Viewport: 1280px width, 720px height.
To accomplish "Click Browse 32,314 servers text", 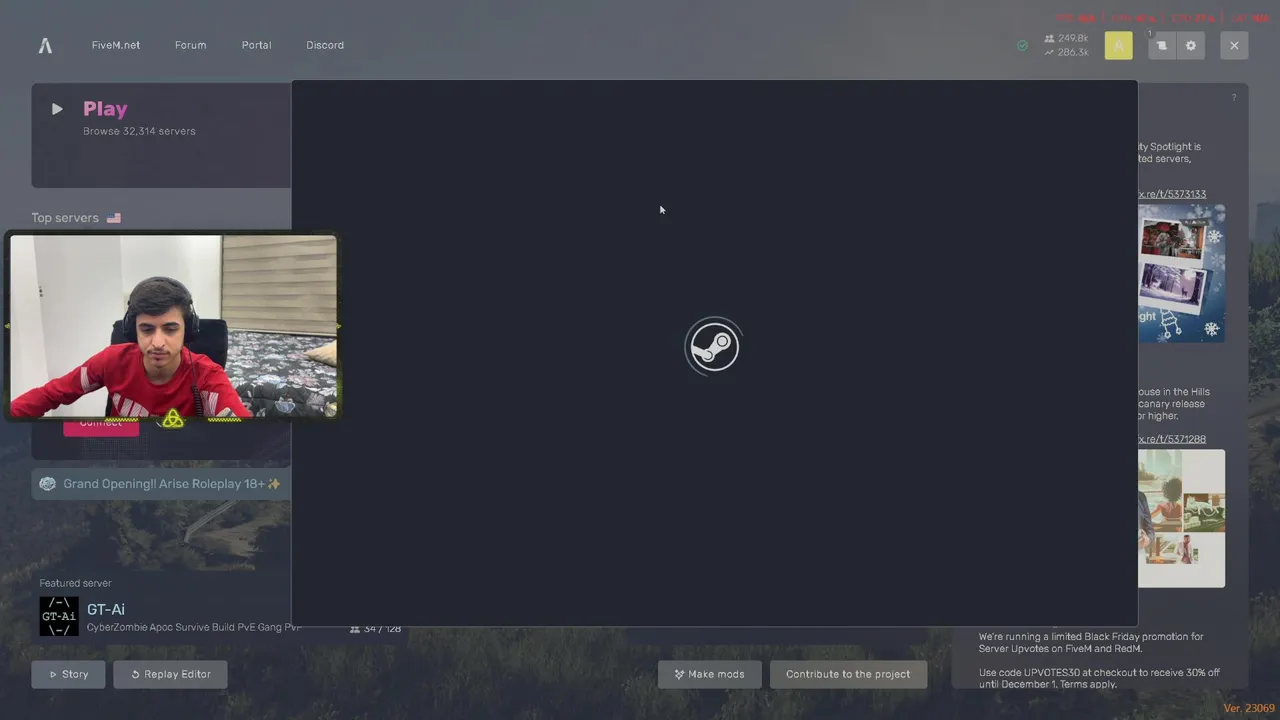I will 139,131.
